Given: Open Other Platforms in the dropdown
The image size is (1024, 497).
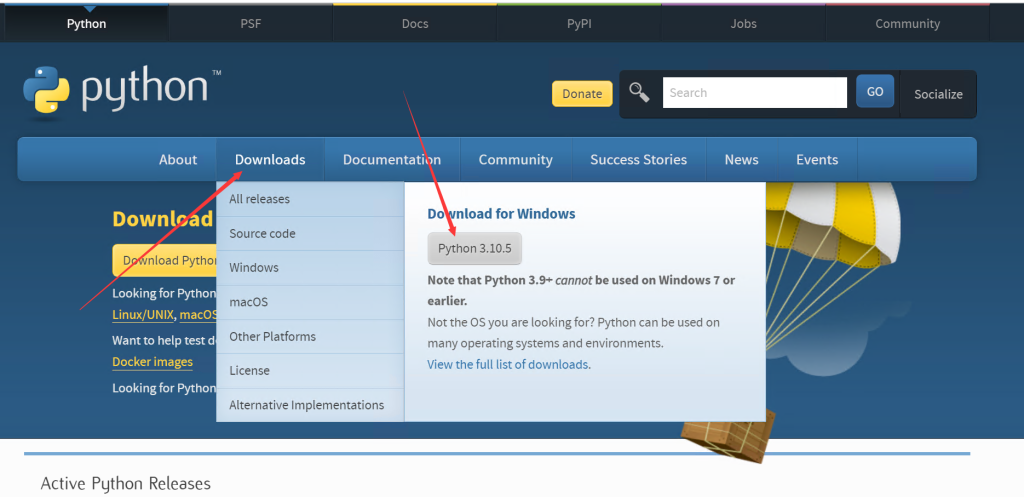Looking at the screenshot, I should pos(310,336).
